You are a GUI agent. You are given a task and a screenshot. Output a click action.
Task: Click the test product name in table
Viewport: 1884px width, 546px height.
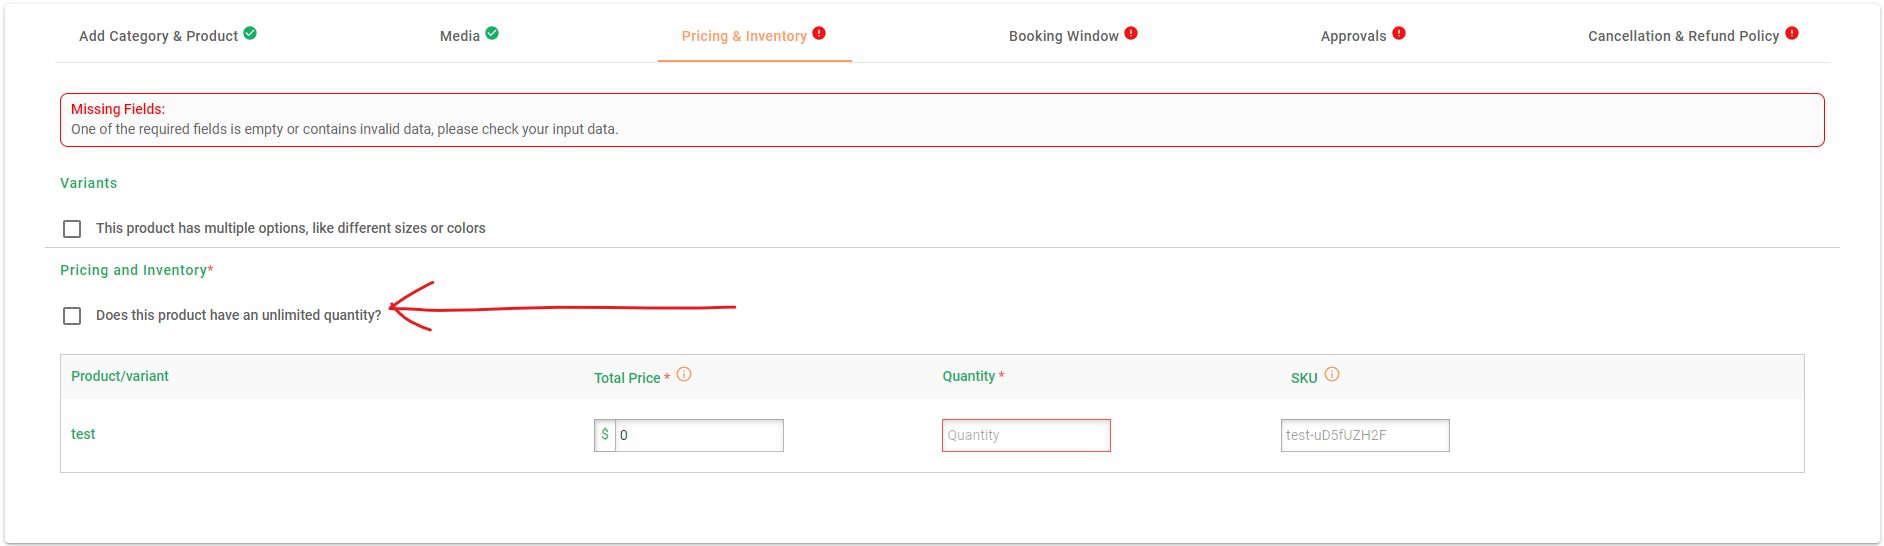pyautogui.click(x=83, y=434)
